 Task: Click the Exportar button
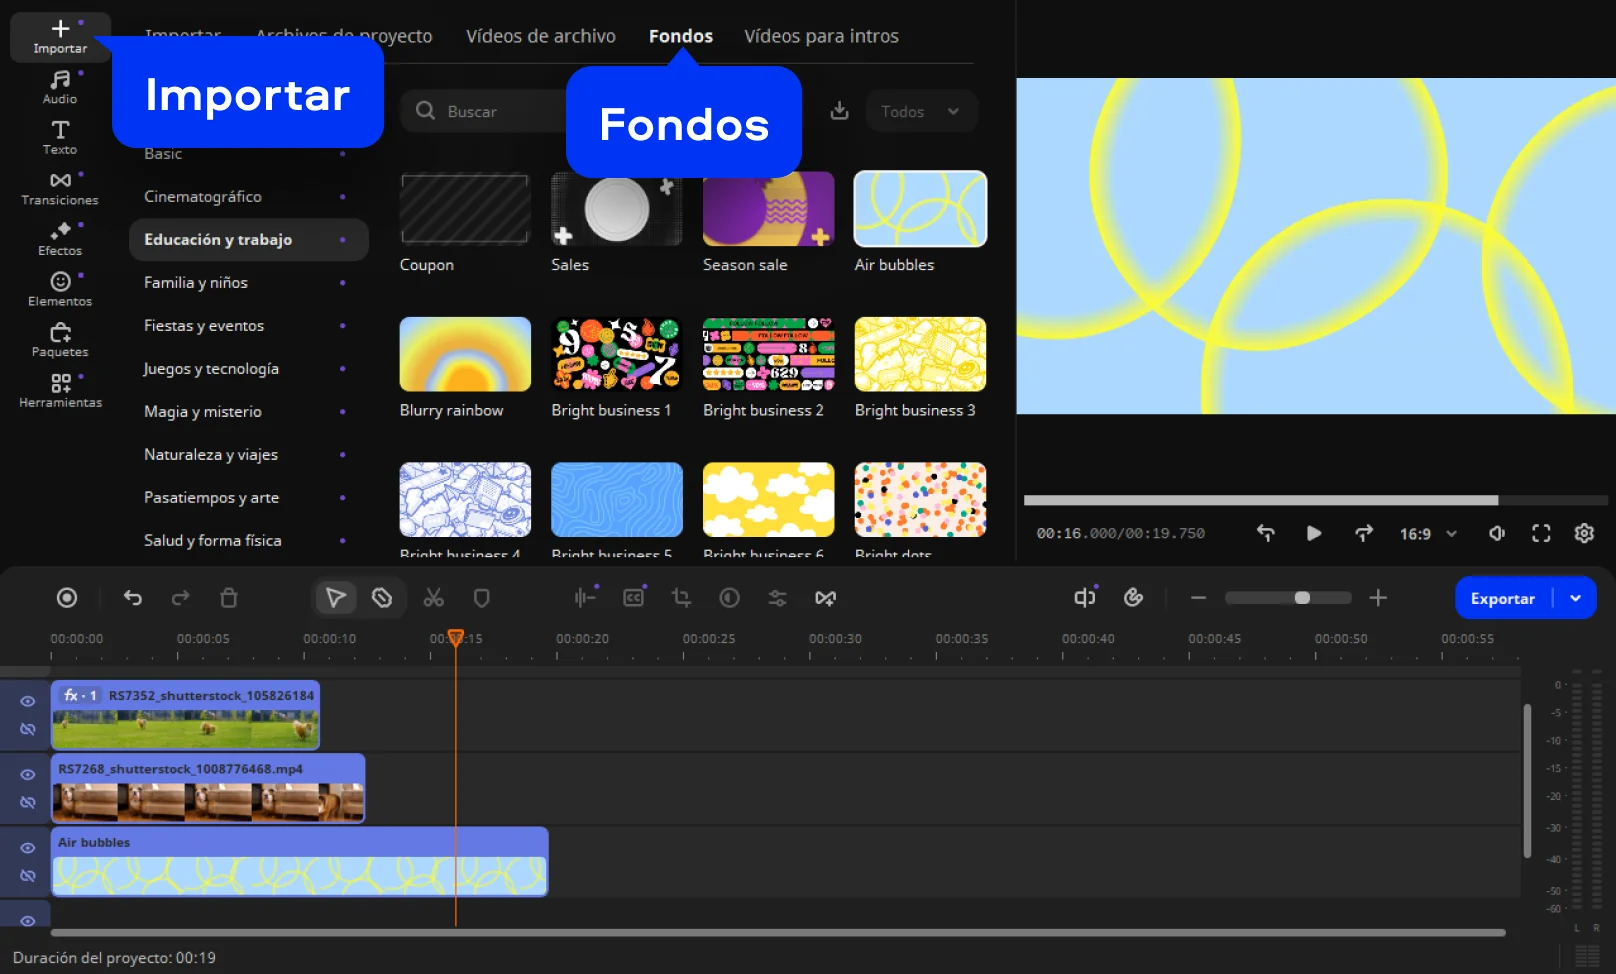[1502, 598]
